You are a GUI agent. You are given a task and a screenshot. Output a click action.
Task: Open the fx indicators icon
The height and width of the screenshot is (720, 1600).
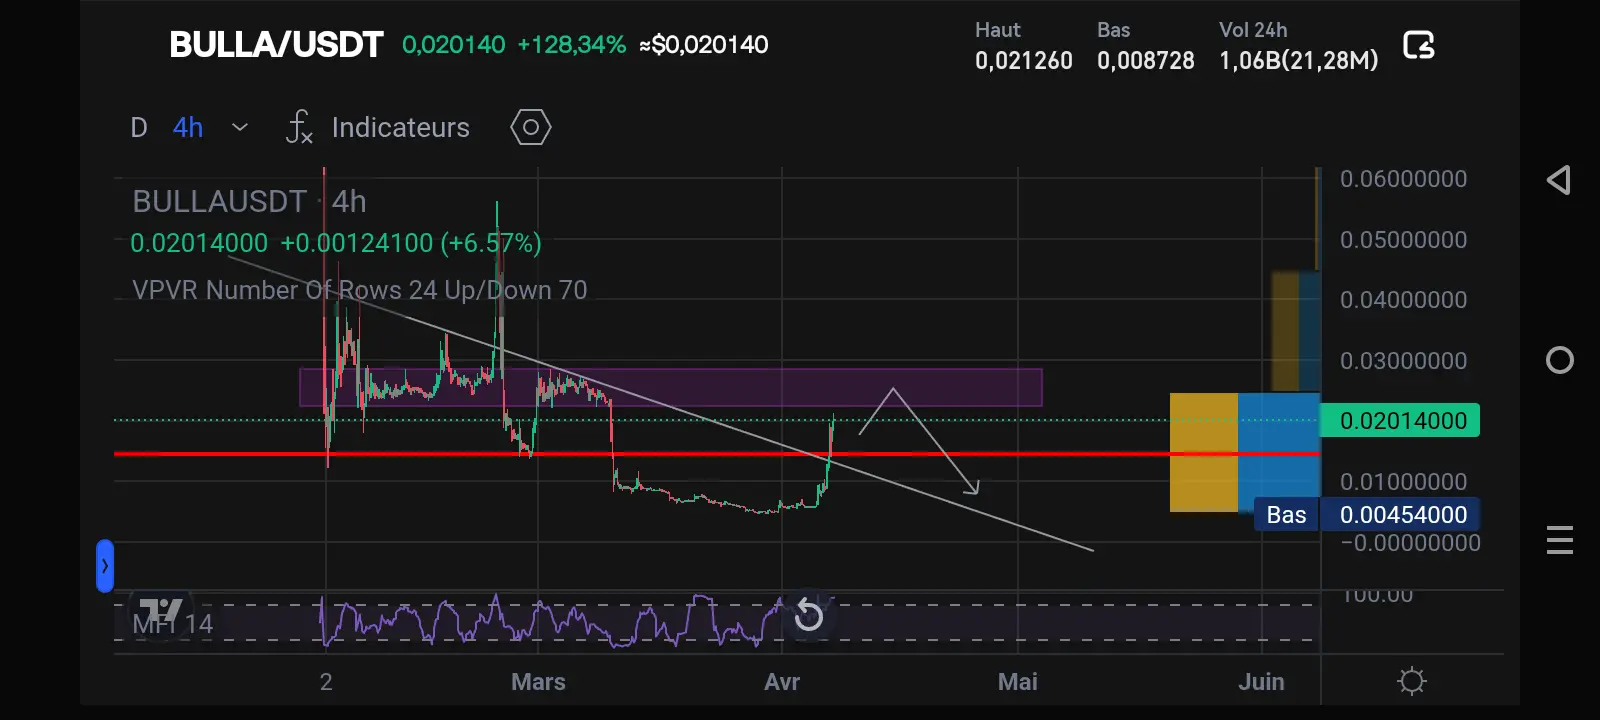click(299, 127)
